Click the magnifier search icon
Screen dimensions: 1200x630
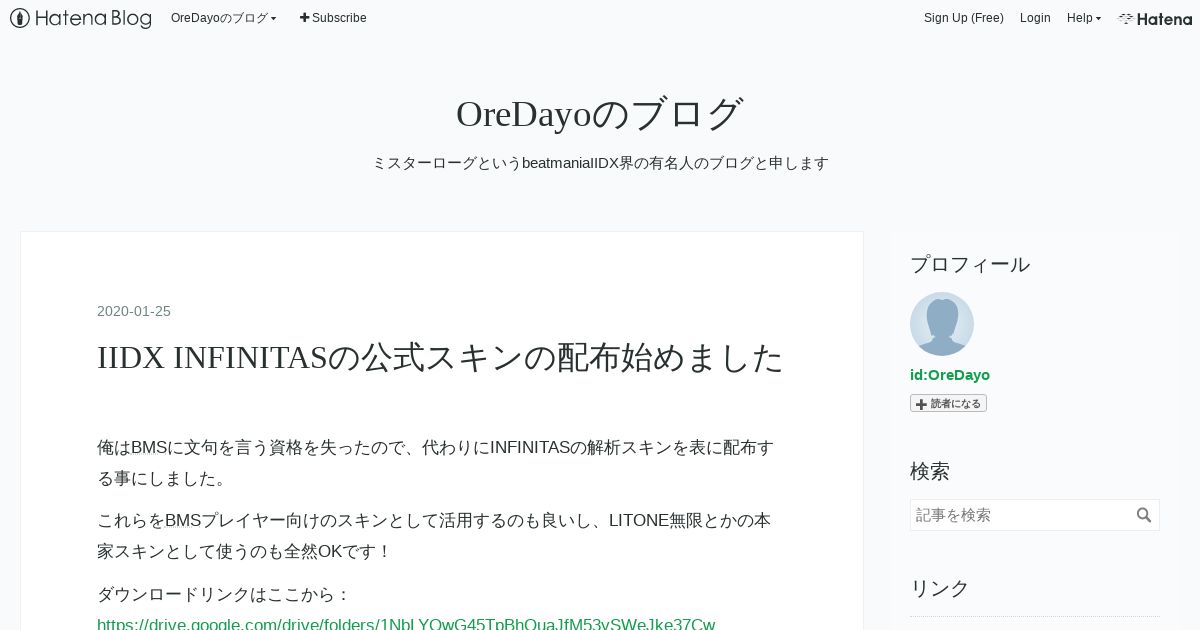(x=1144, y=515)
